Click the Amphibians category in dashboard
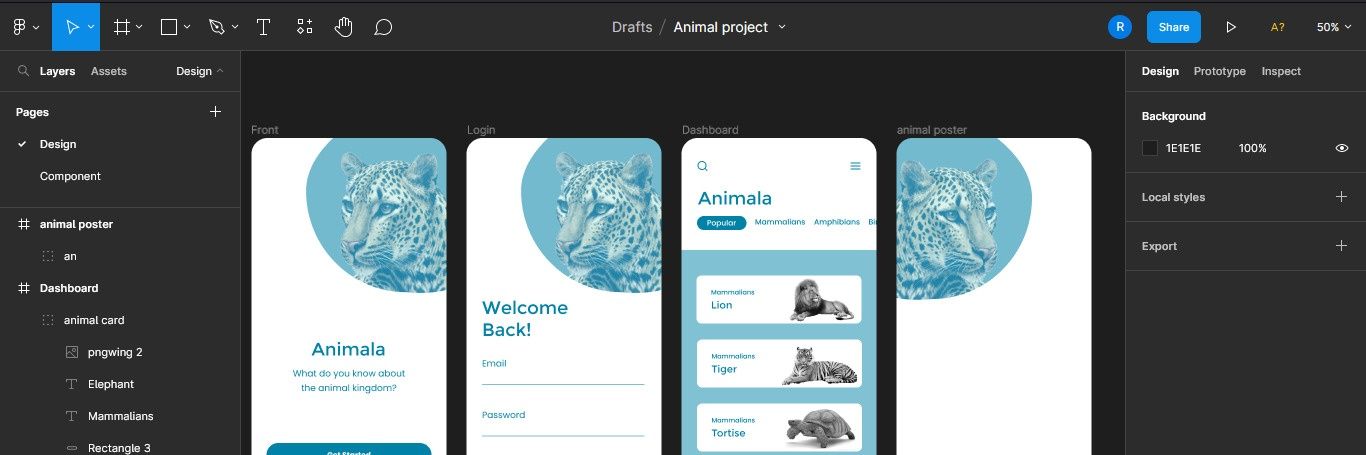Viewport: 1366px width, 455px height. click(x=837, y=222)
